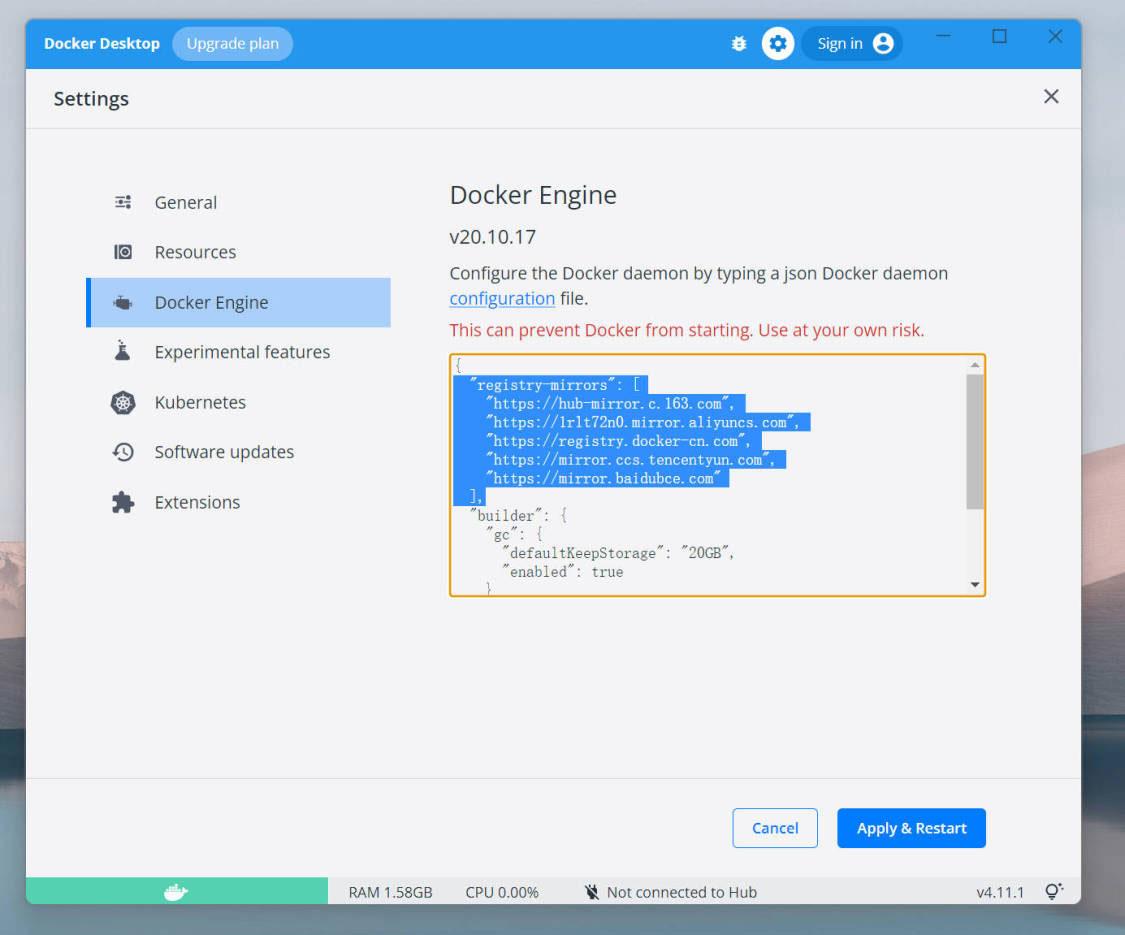Close the Settings panel with X
Screen dimensions: 1125x935
[x=1051, y=97]
